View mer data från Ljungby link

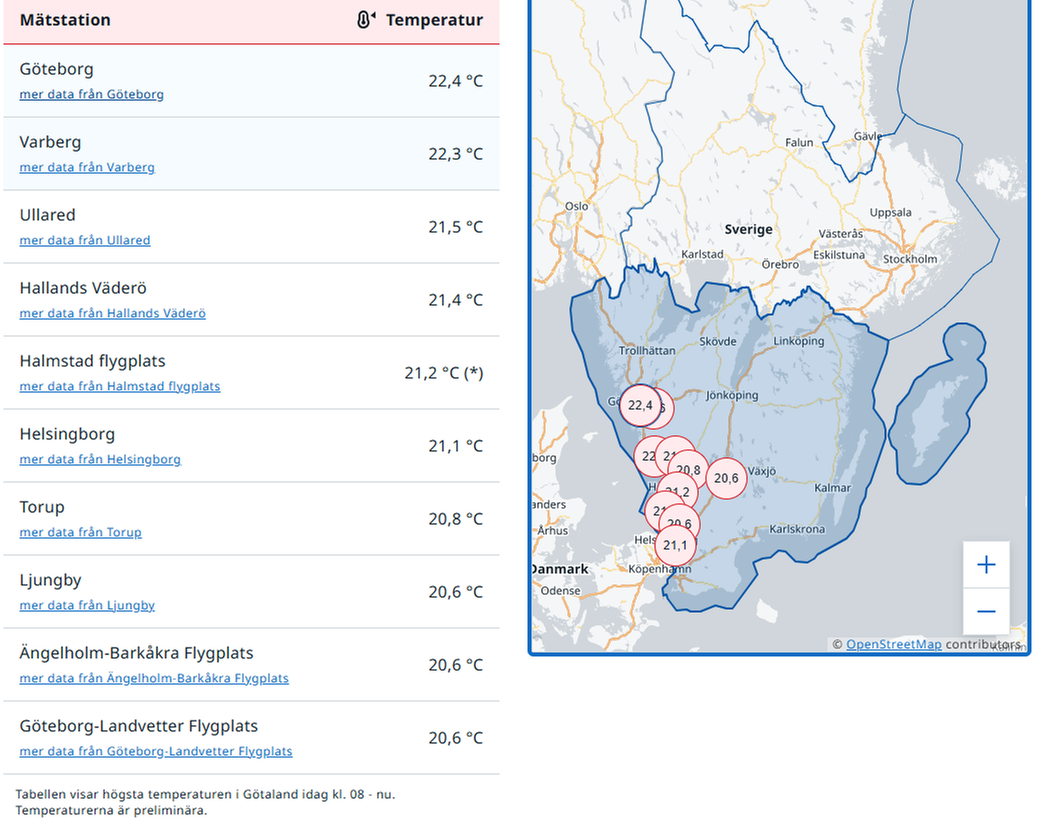coord(87,605)
